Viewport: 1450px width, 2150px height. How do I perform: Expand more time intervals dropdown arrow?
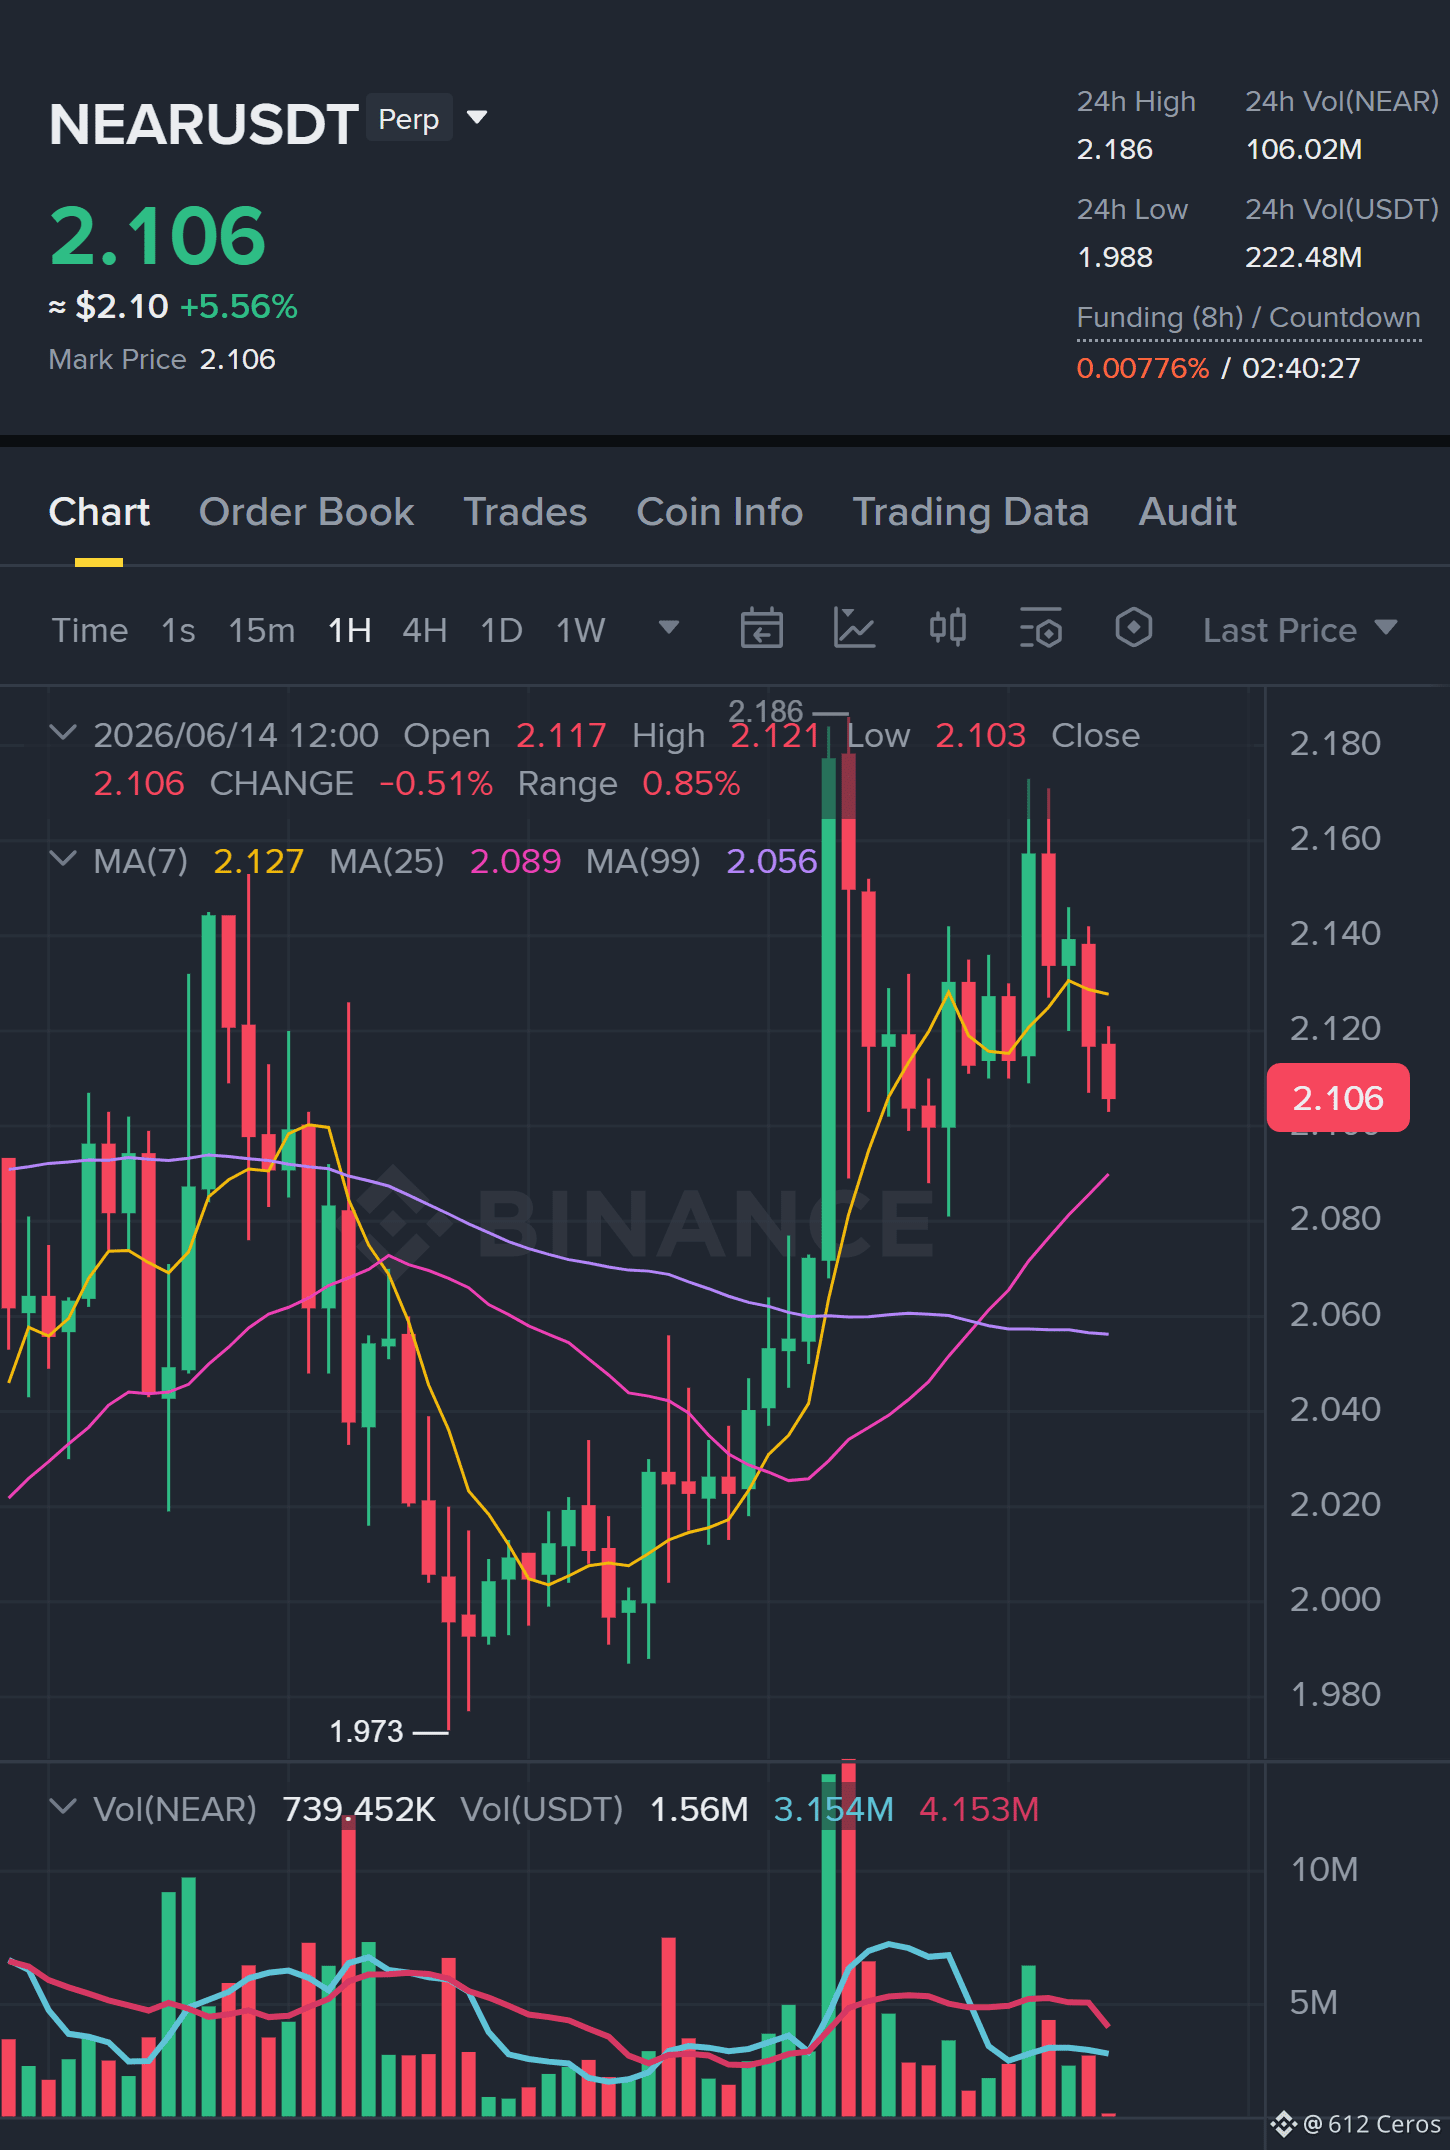tap(669, 628)
